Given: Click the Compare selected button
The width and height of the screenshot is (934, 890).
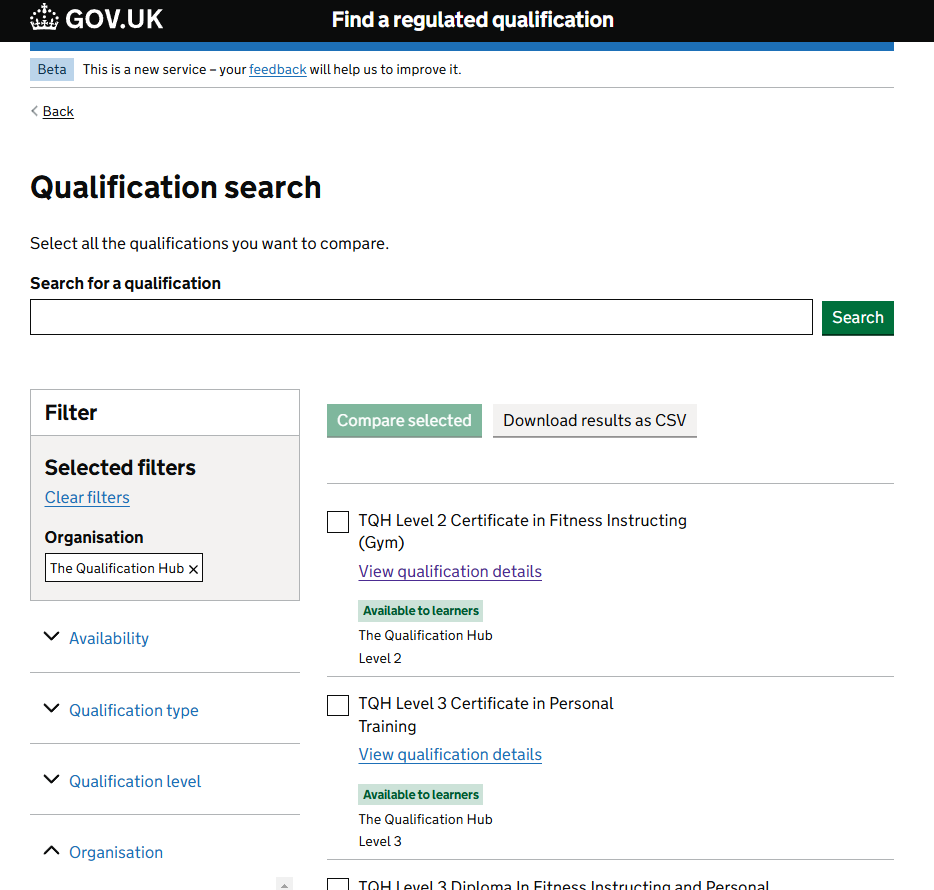Looking at the screenshot, I should pyautogui.click(x=404, y=420).
